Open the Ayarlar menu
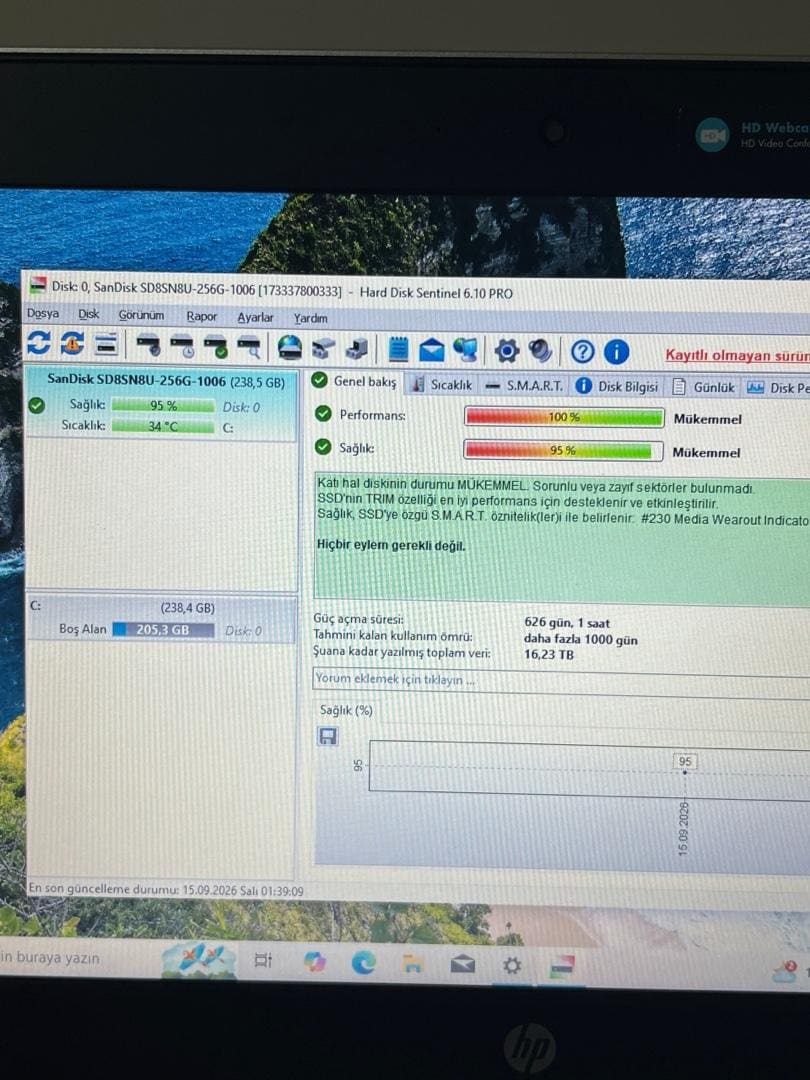The height and width of the screenshot is (1080, 810). coord(256,318)
